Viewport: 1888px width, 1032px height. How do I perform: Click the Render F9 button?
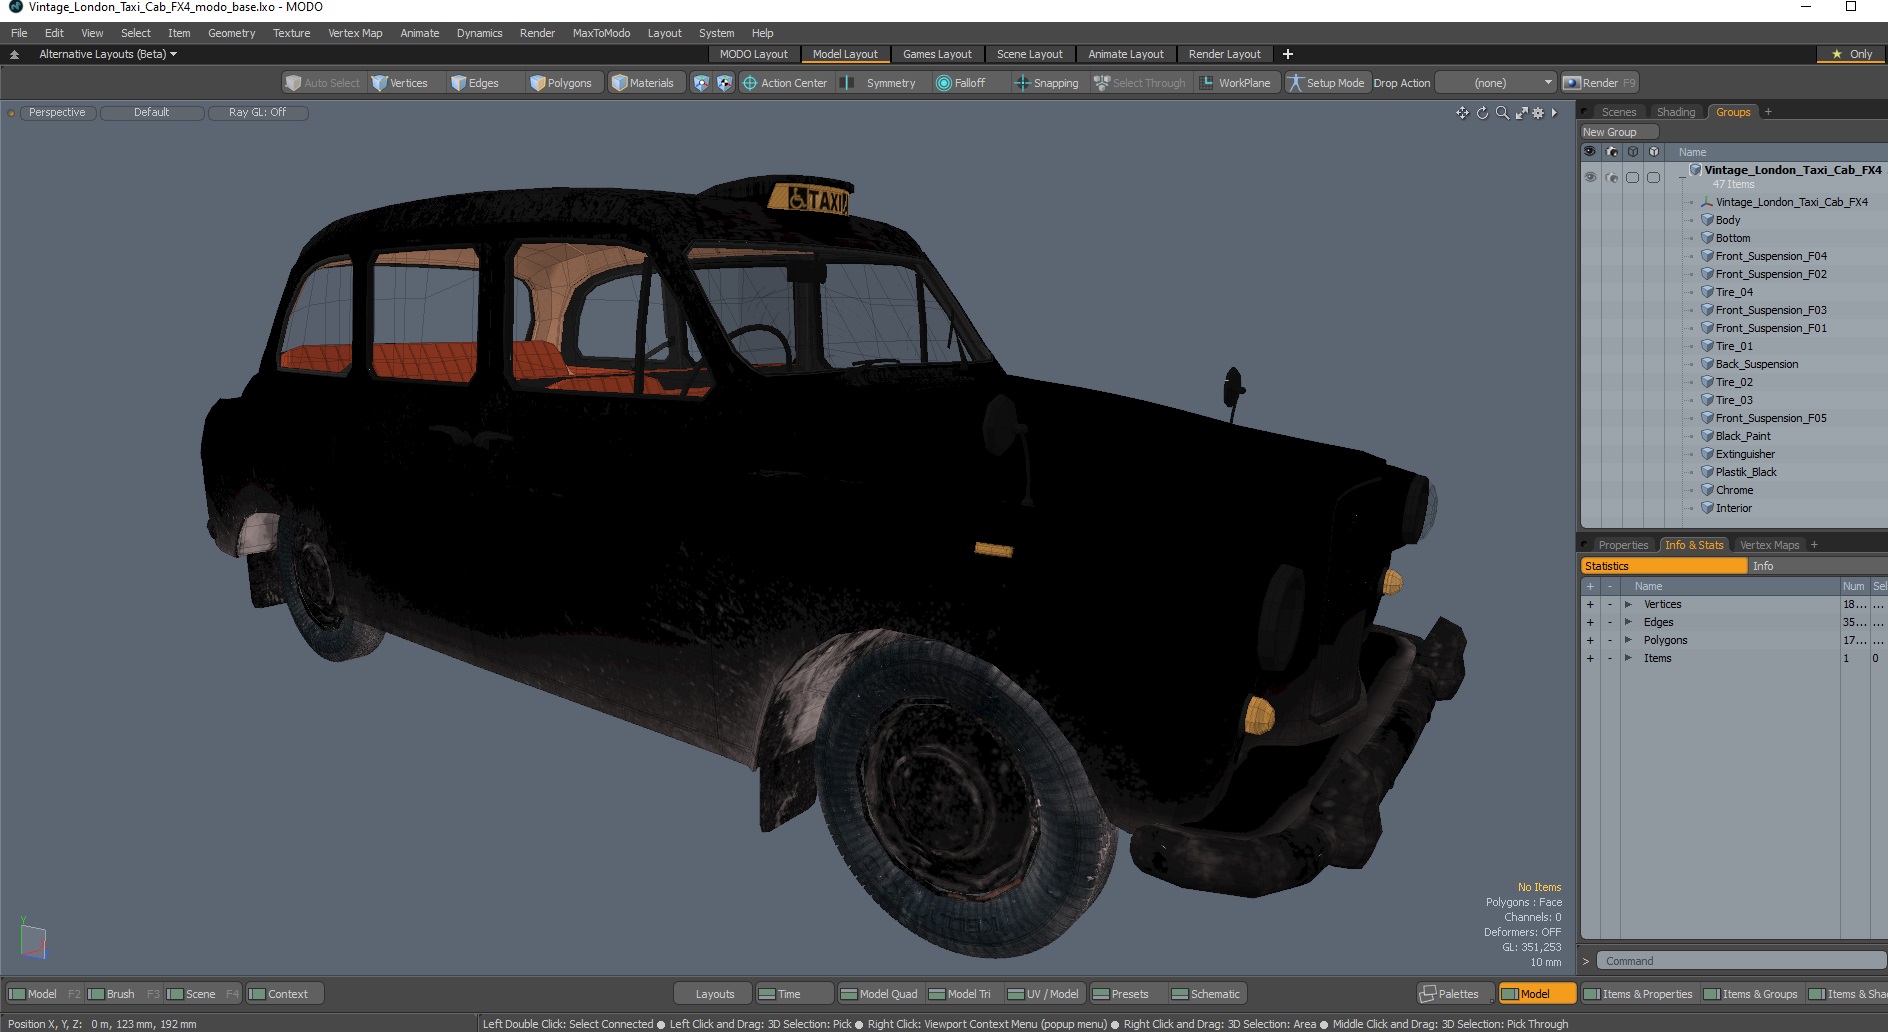click(x=1599, y=83)
